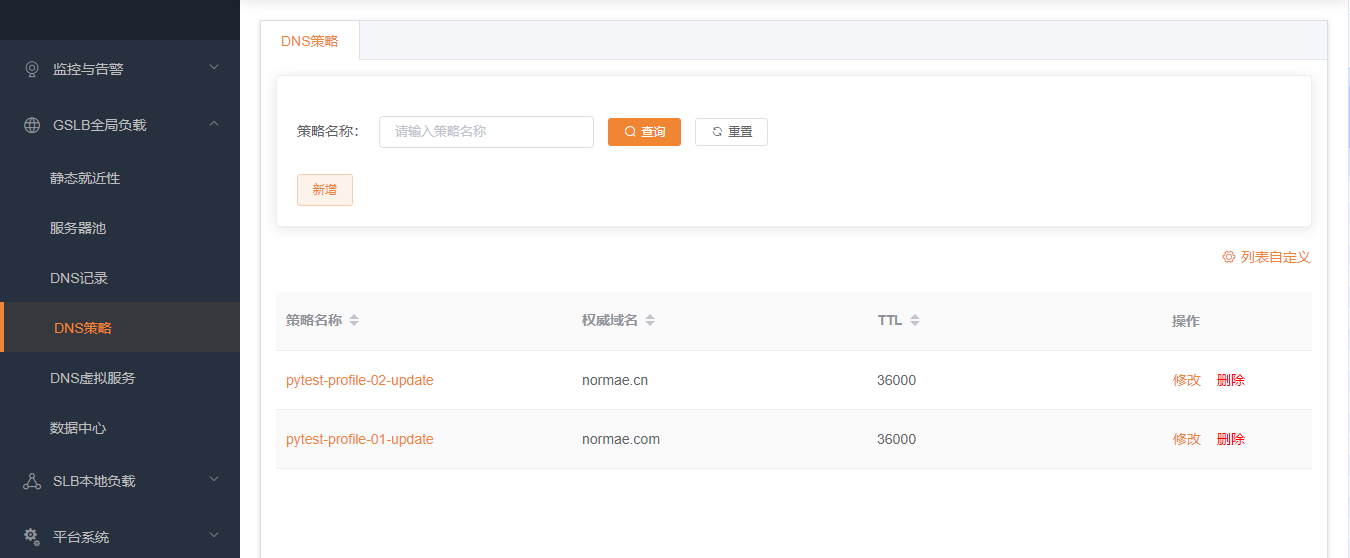This screenshot has width=1350, height=558.
Task: Open pytest-profile-02-update policy link
Action: click(x=360, y=380)
